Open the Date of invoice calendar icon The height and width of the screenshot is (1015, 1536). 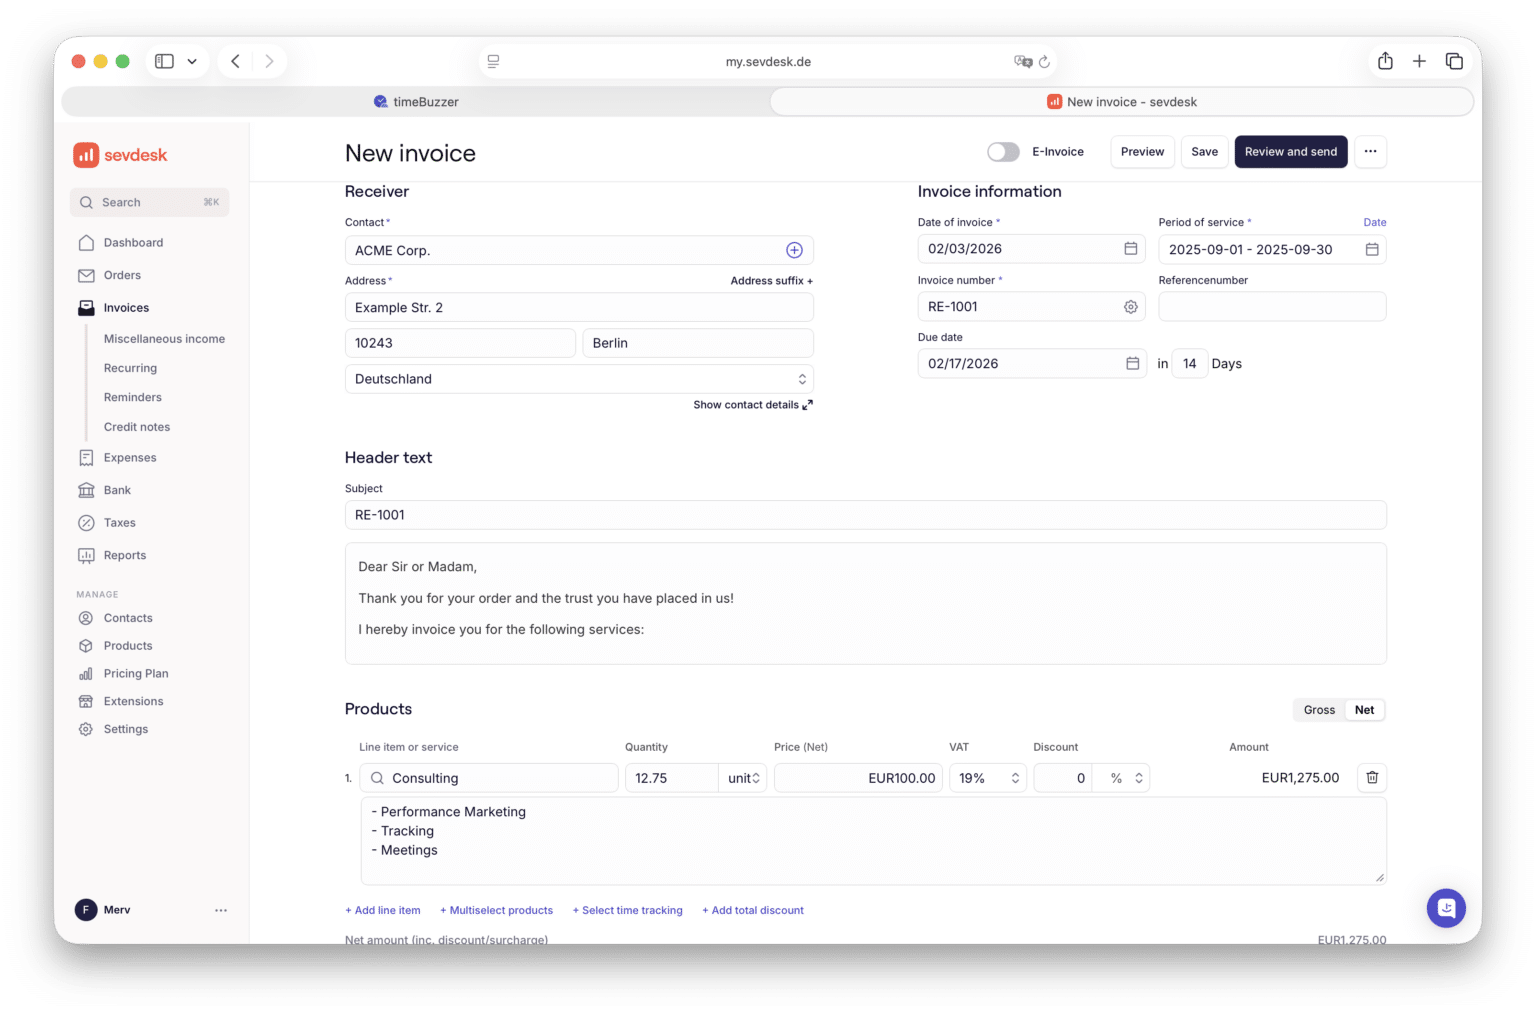tap(1130, 249)
